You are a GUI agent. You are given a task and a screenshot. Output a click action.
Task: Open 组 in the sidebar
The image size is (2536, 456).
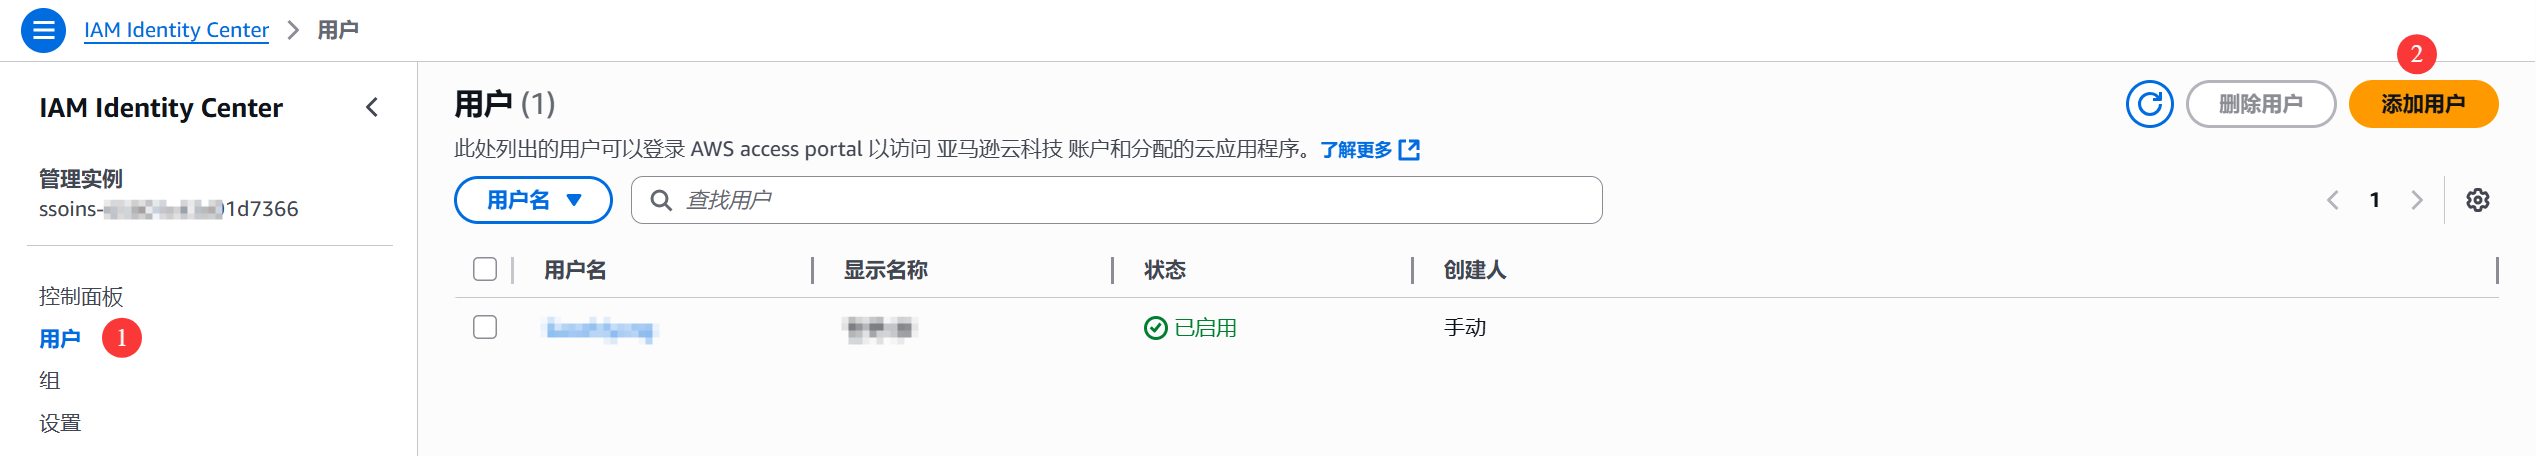pyautogui.click(x=50, y=380)
